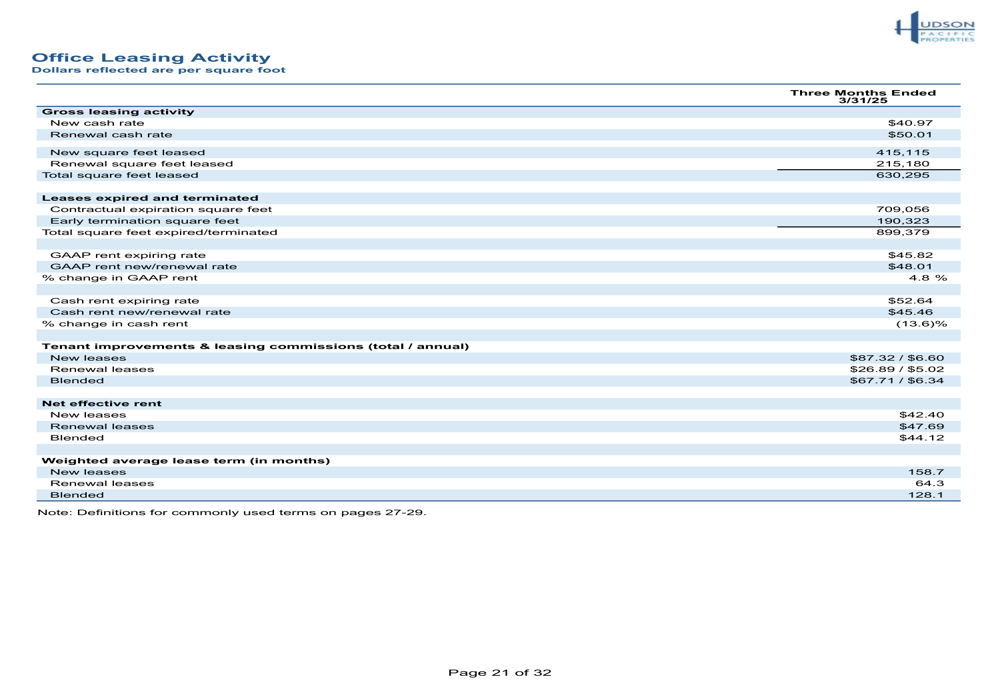Select the lease term value 158.7

point(926,473)
